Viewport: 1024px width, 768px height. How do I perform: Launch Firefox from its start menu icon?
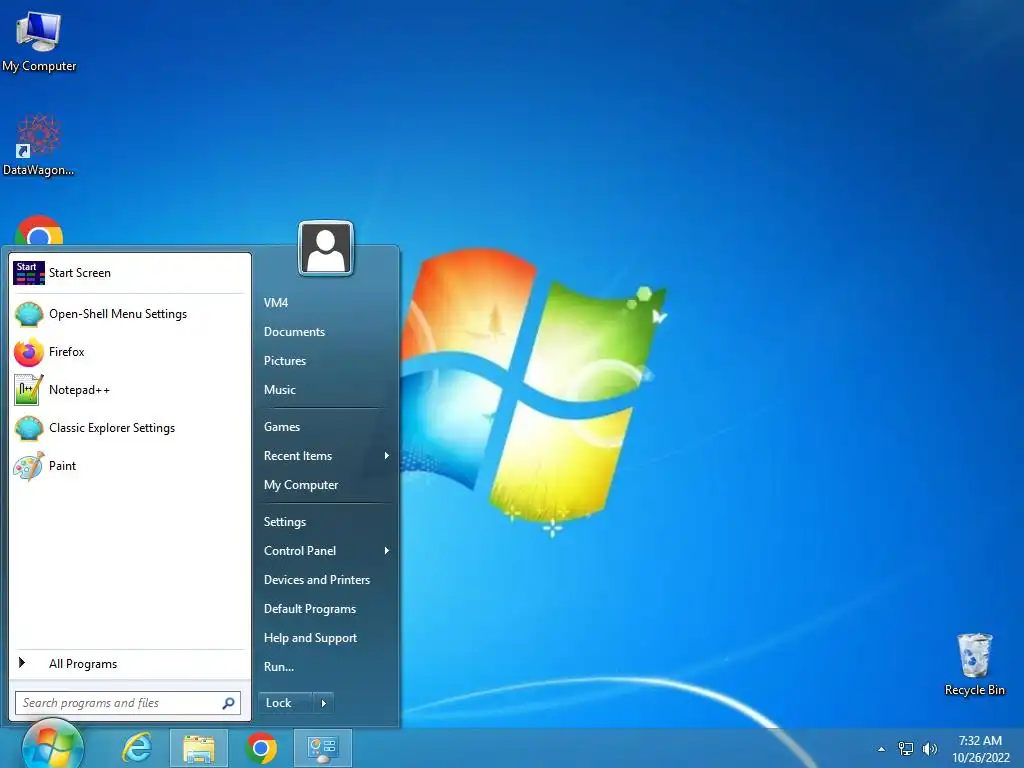point(29,352)
